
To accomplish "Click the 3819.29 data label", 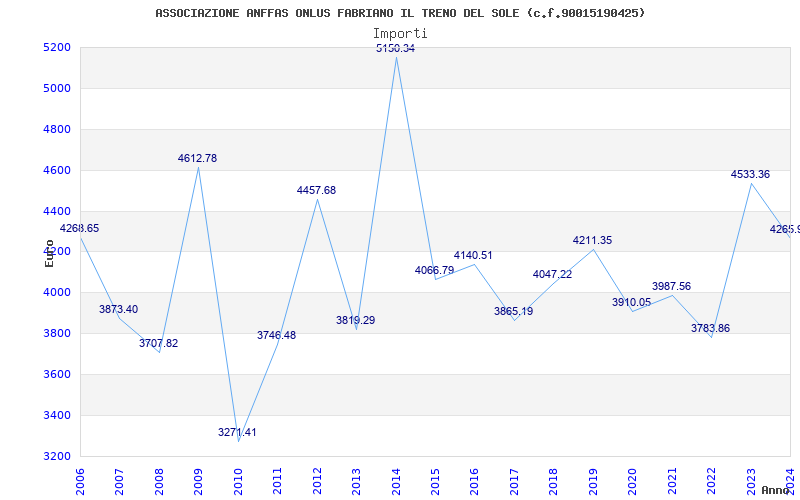I will 356,320.
